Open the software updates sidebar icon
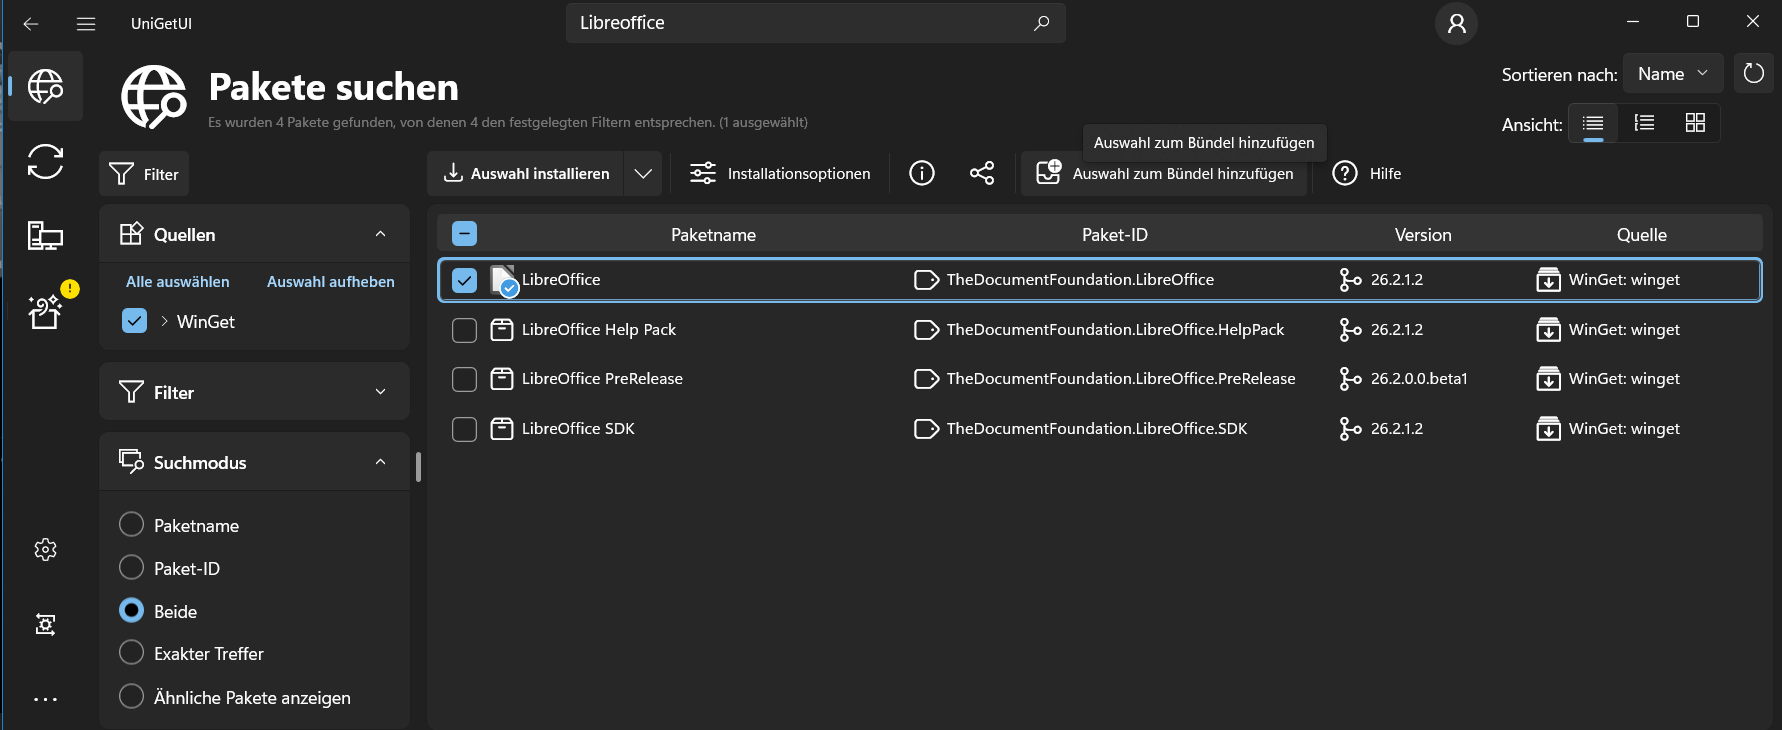This screenshot has width=1782, height=730. pos(45,161)
